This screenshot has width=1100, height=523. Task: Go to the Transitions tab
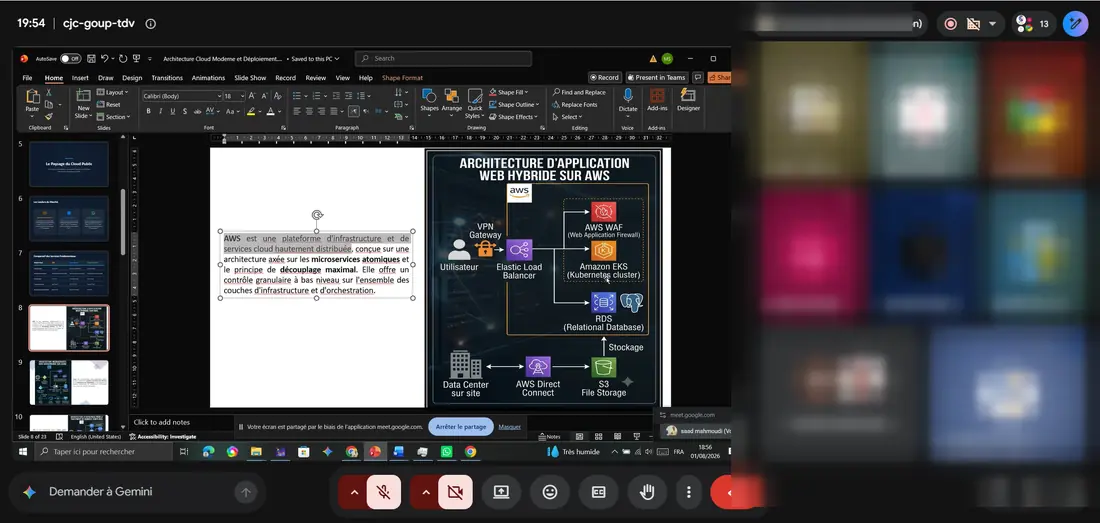pyautogui.click(x=167, y=78)
